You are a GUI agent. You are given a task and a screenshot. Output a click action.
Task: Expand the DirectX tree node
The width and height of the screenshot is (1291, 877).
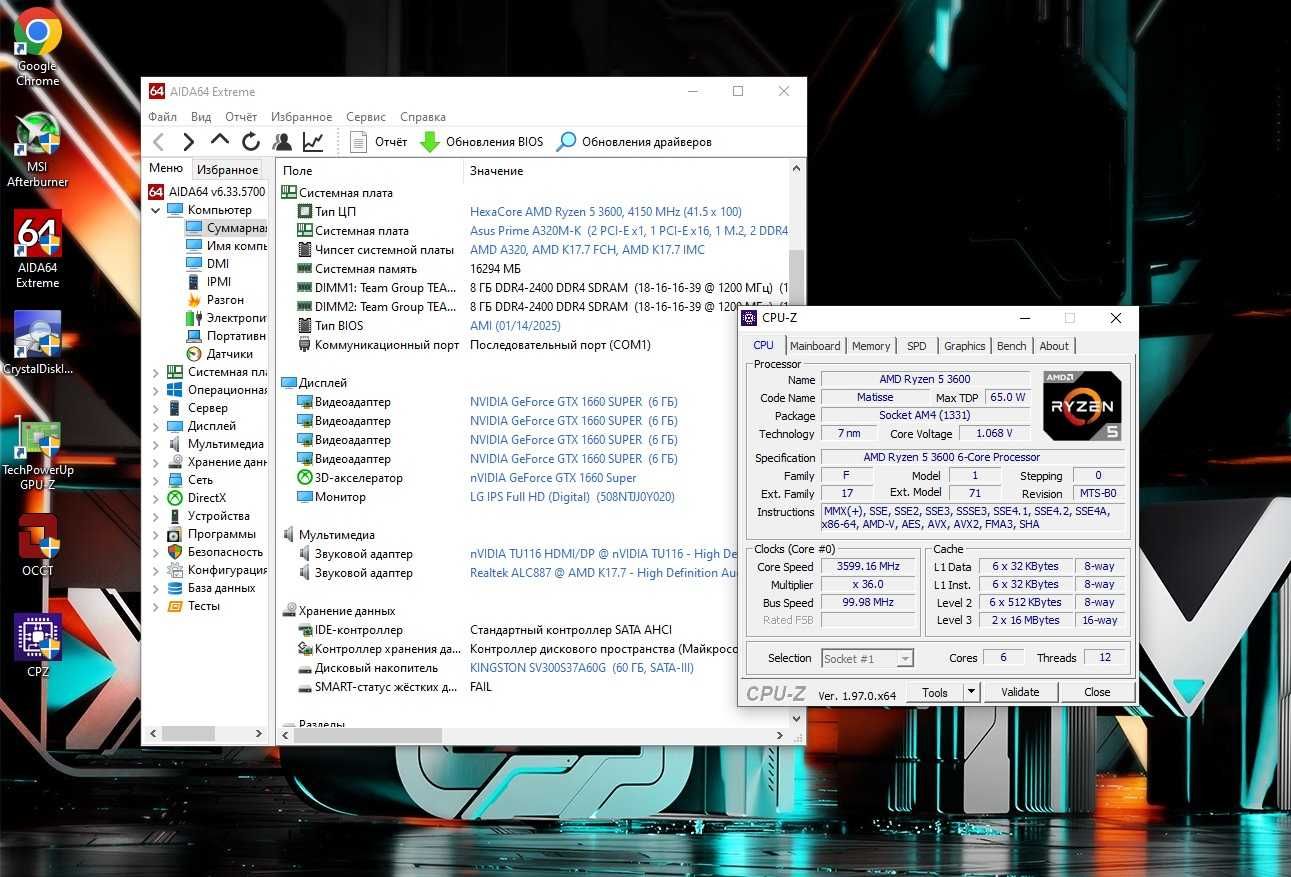(156, 498)
